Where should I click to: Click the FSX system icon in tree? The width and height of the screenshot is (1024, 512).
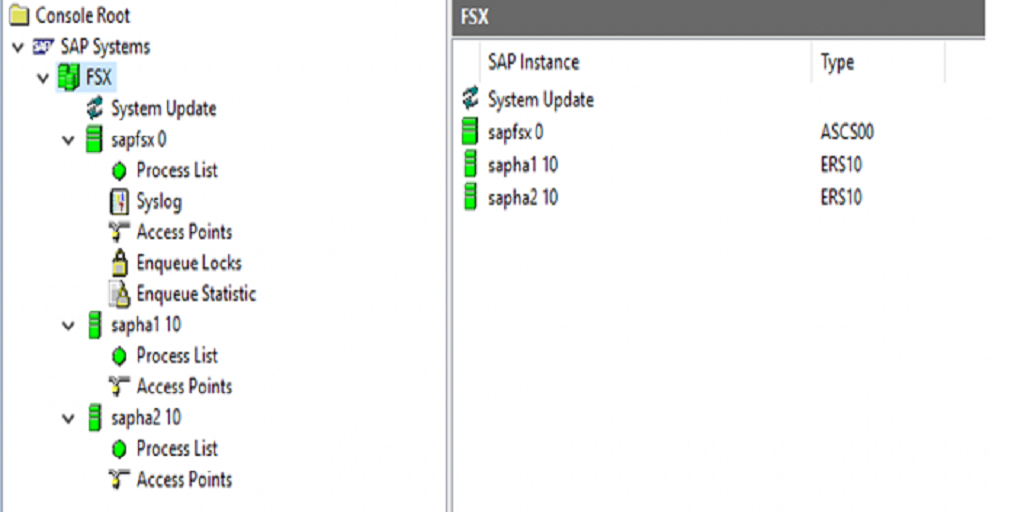(69, 78)
